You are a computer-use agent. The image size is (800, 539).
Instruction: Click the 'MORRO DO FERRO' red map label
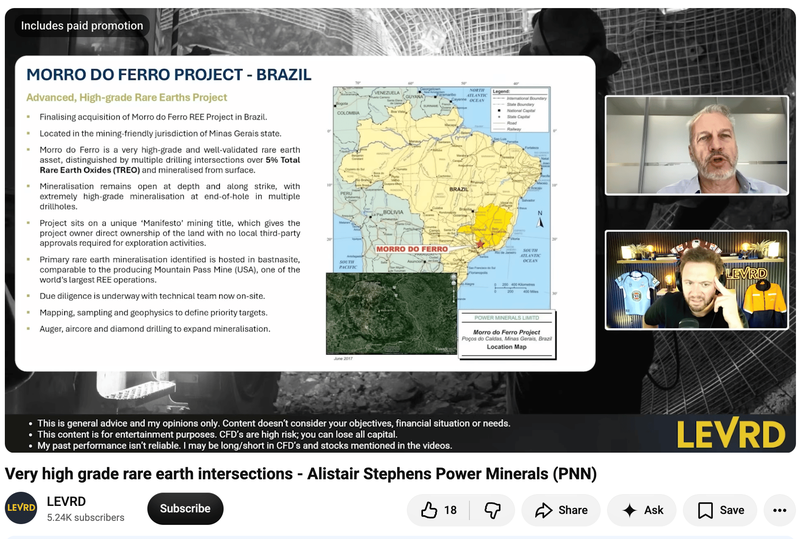click(x=412, y=249)
